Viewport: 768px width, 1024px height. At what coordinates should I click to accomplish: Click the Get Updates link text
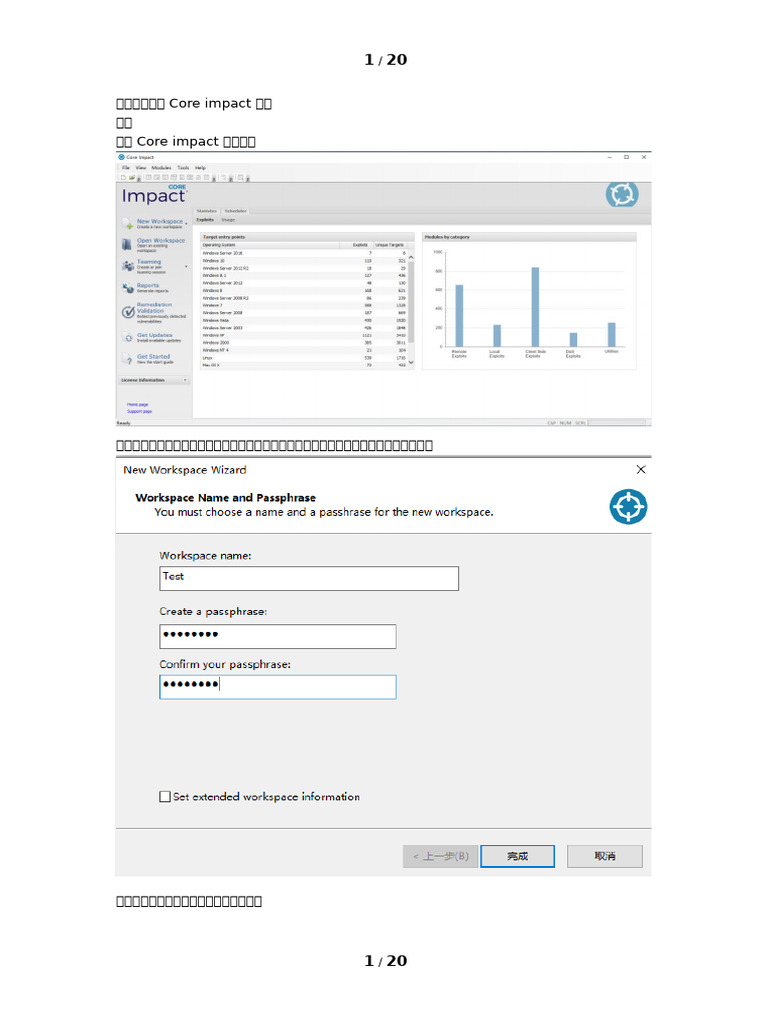(155, 335)
